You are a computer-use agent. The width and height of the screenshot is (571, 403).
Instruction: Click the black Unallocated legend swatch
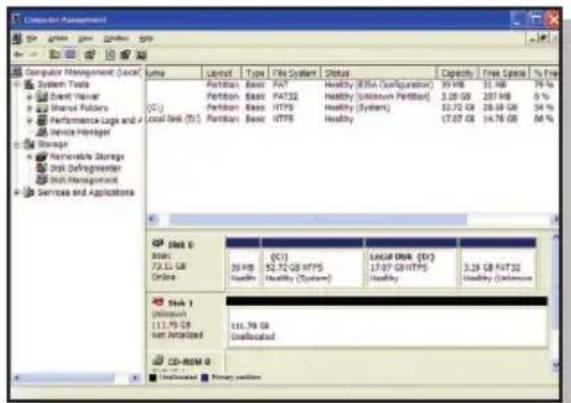[x=153, y=378]
